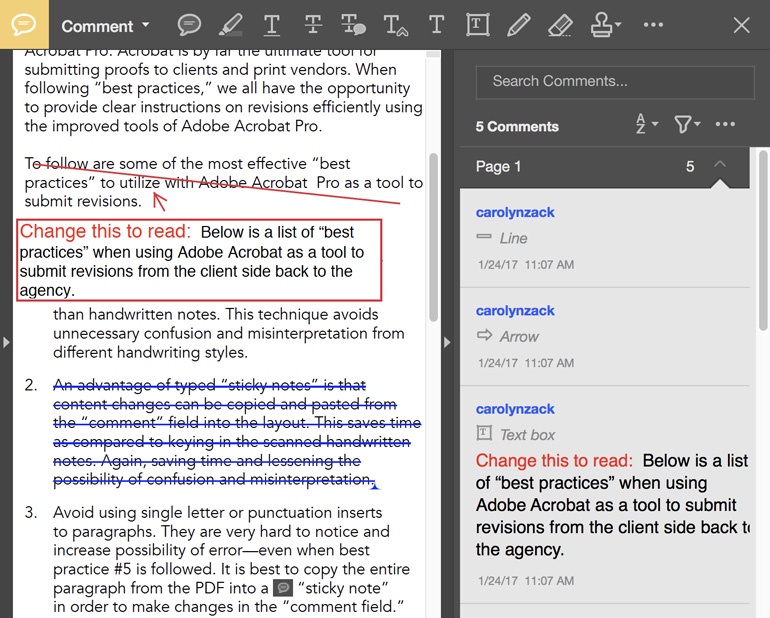Select the Text Box tool

click(477, 25)
